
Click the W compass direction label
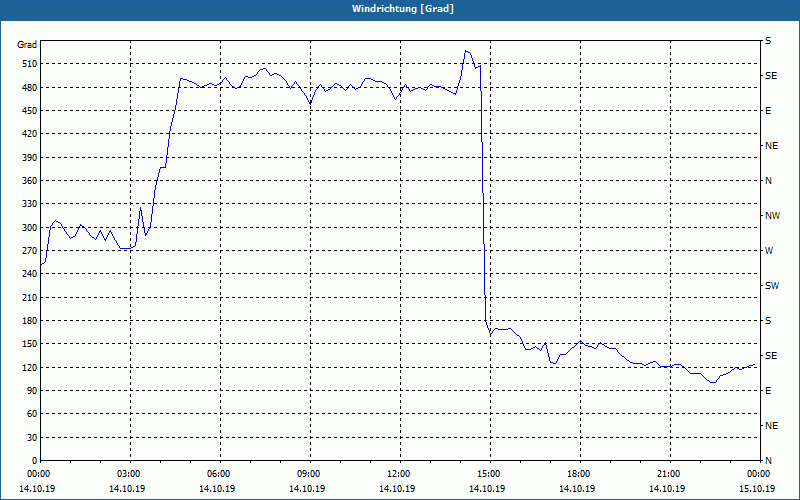click(x=769, y=251)
